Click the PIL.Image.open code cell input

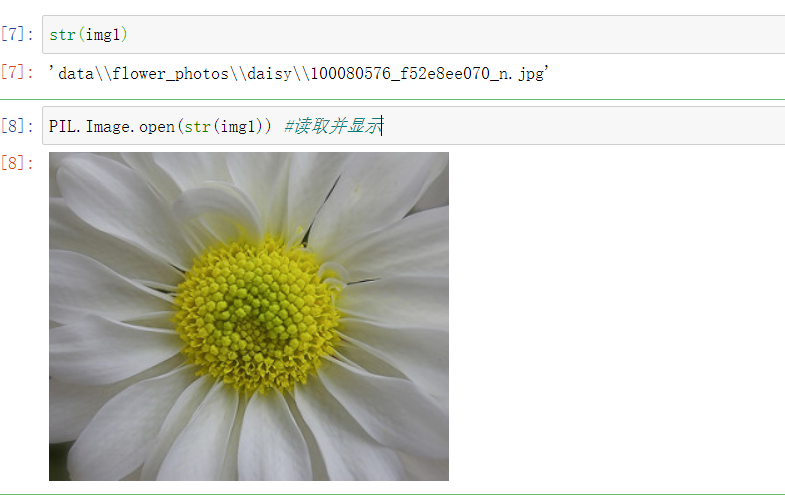coord(414,126)
